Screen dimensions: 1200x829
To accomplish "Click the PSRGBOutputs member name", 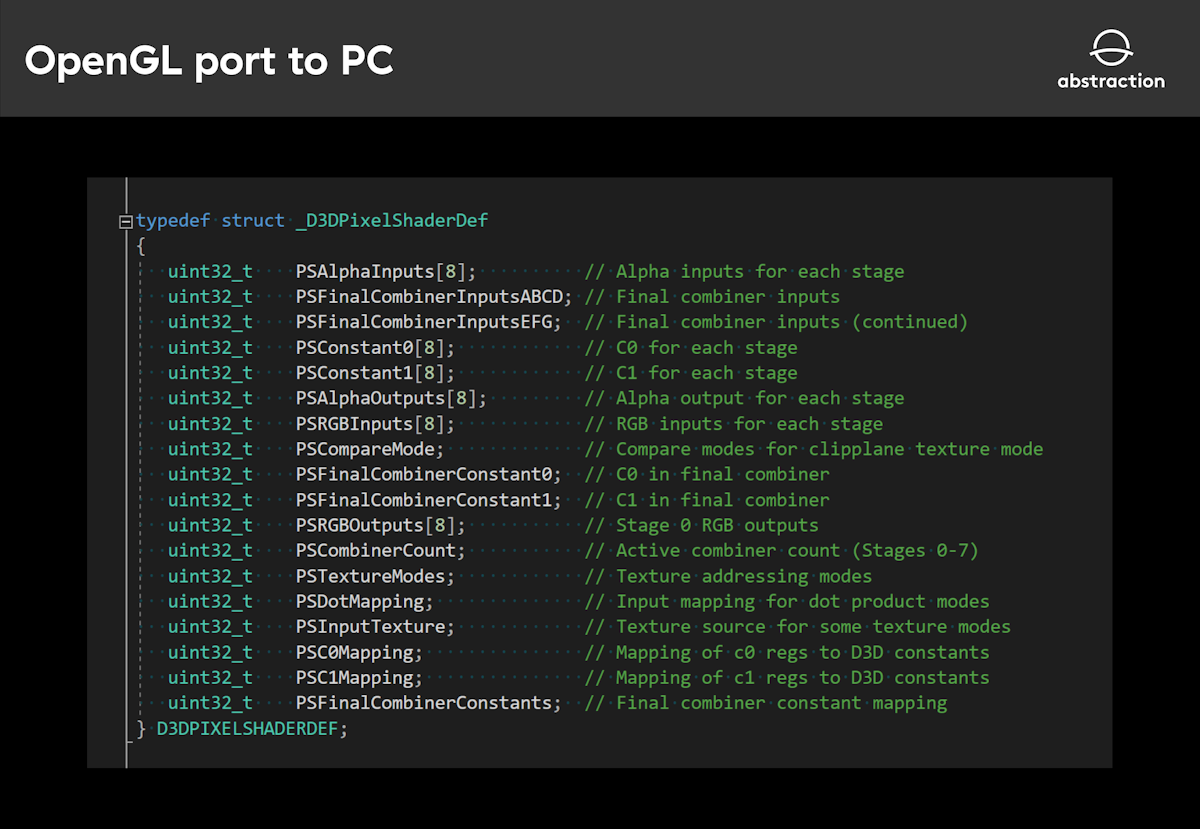I will (x=360, y=525).
